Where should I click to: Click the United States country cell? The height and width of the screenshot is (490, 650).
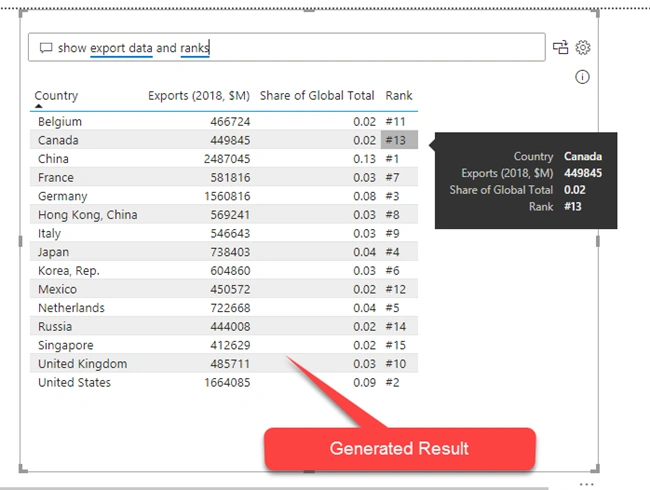tap(75, 382)
